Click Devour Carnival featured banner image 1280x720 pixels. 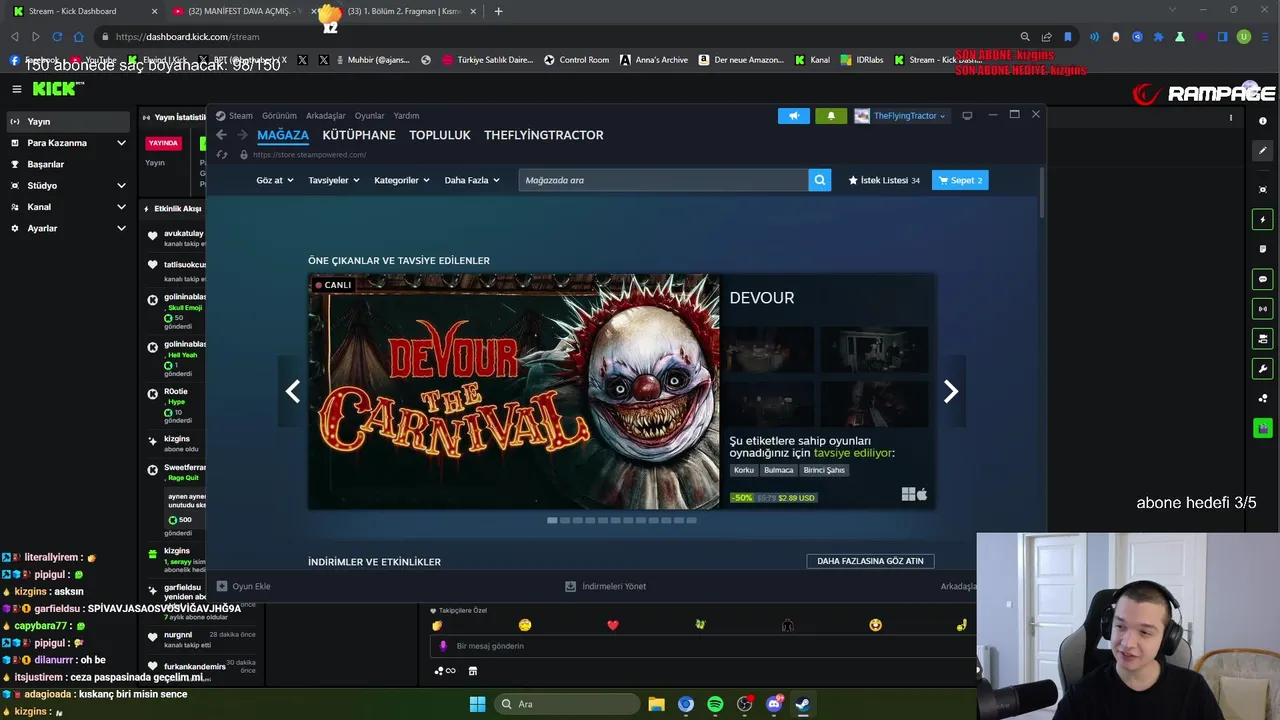pyautogui.click(x=514, y=392)
